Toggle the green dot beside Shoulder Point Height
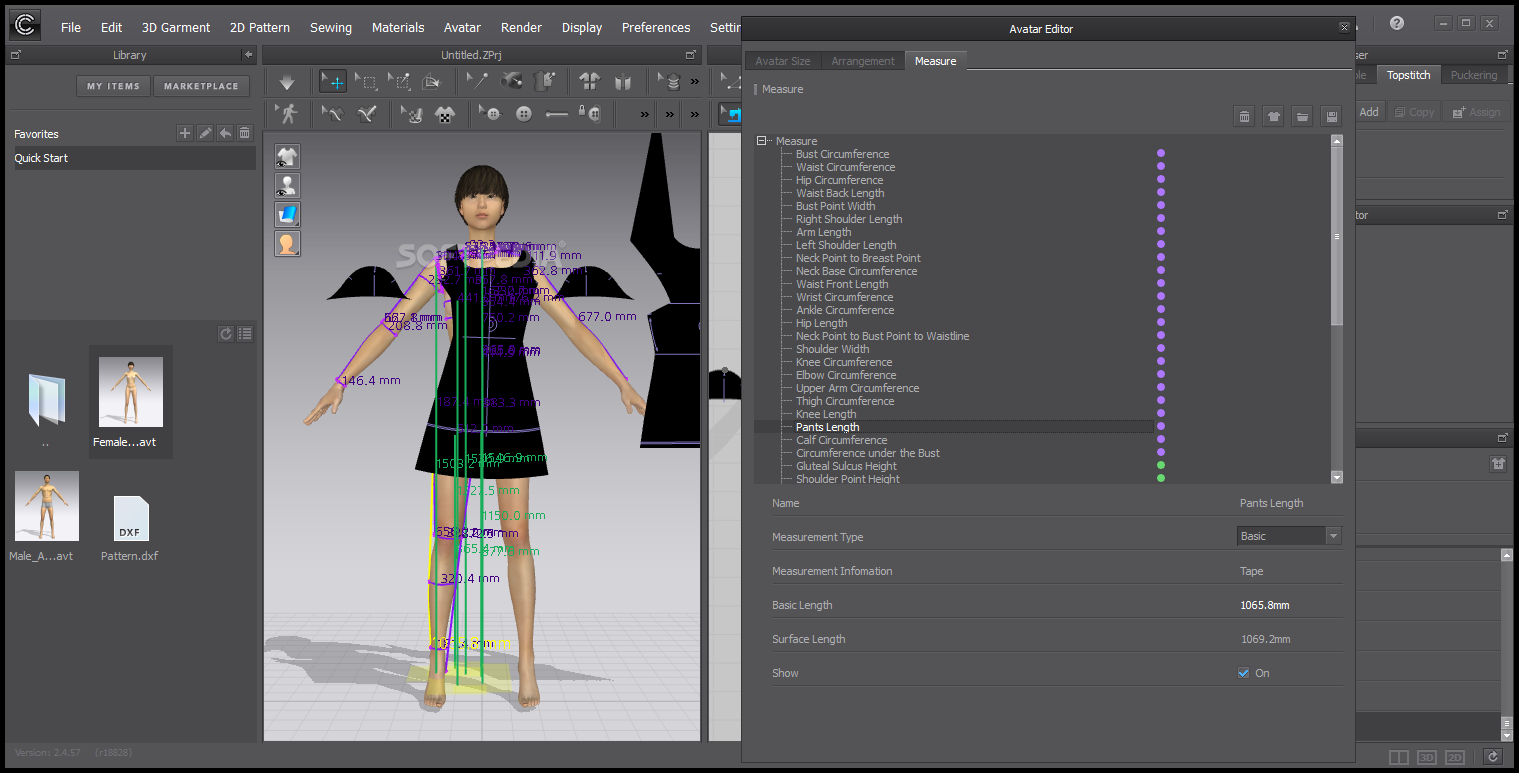 pyautogui.click(x=1161, y=479)
